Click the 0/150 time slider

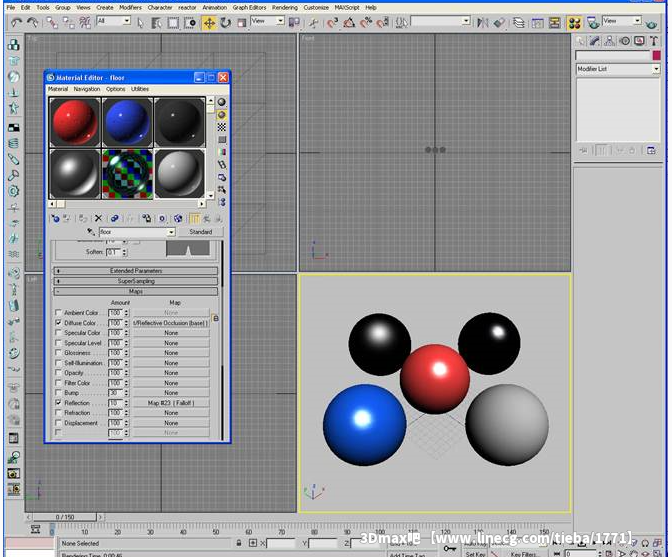(64, 517)
